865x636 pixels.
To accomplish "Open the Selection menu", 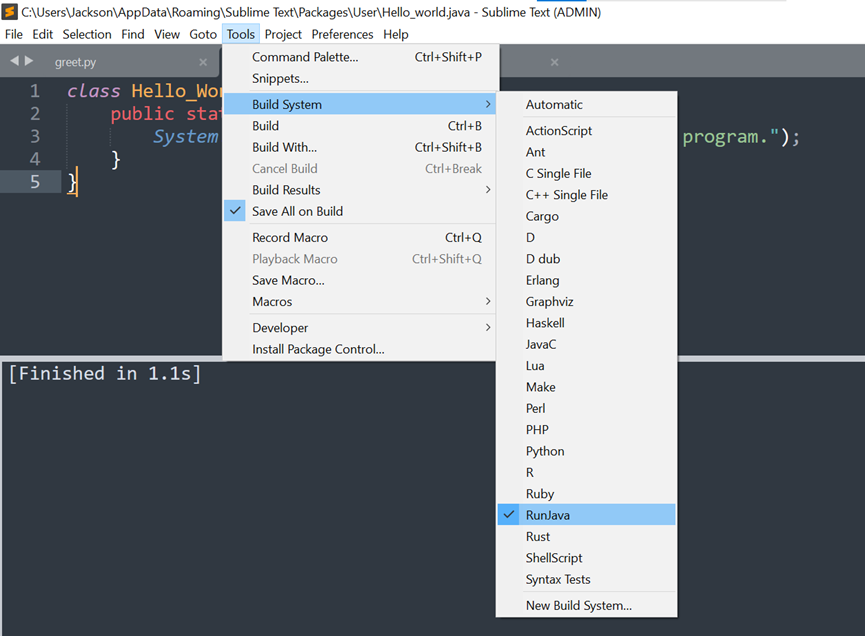I will (x=87, y=34).
